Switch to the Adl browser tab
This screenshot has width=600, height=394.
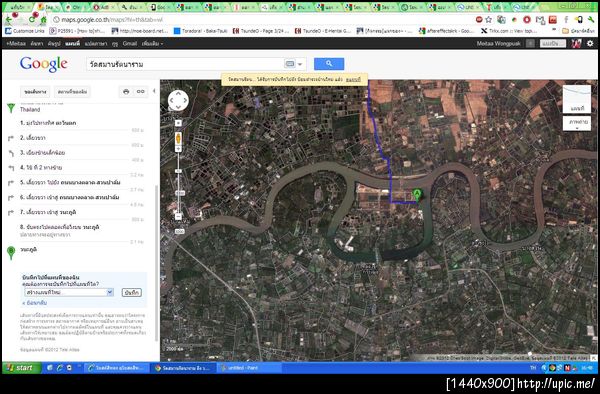tap(105, 7)
